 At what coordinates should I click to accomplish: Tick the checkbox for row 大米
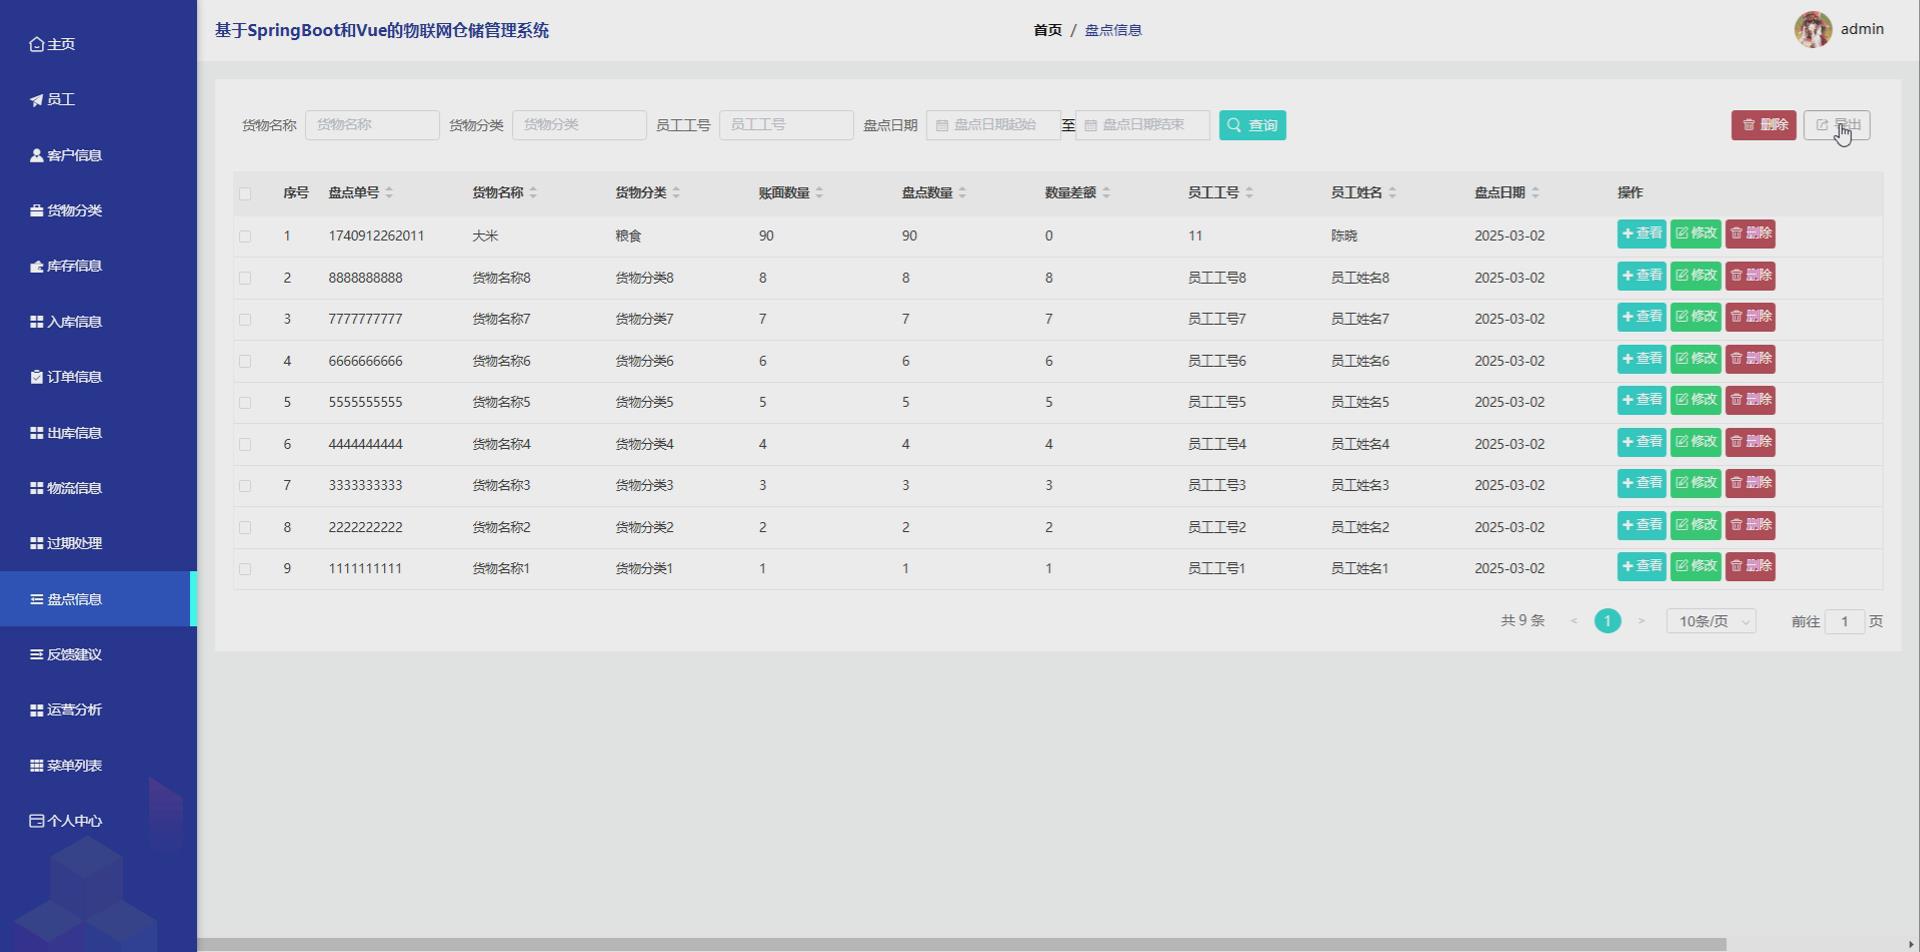pos(246,236)
